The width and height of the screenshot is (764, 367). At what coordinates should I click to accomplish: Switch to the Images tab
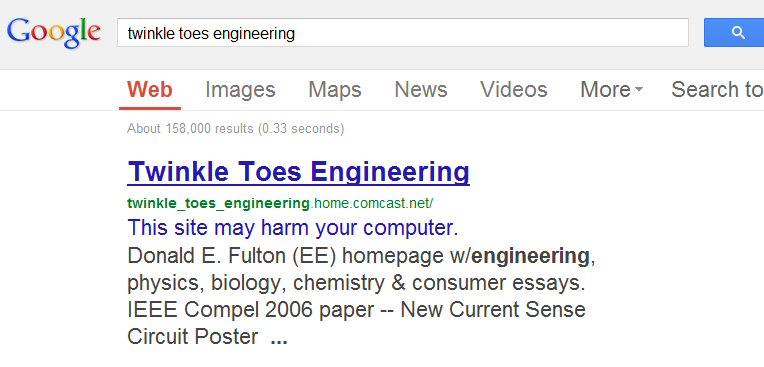[240, 90]
